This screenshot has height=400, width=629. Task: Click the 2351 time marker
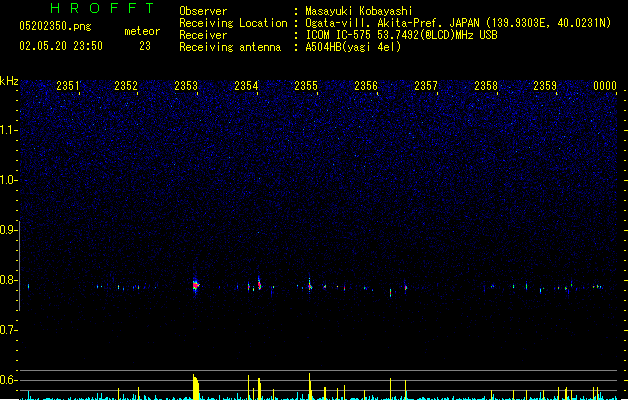tap(67, 86)
